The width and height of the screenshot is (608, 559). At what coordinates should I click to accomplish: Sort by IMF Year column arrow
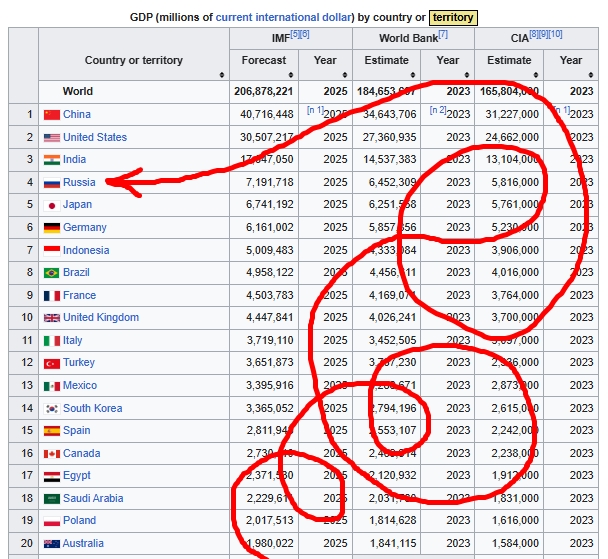tap(344, 74)
